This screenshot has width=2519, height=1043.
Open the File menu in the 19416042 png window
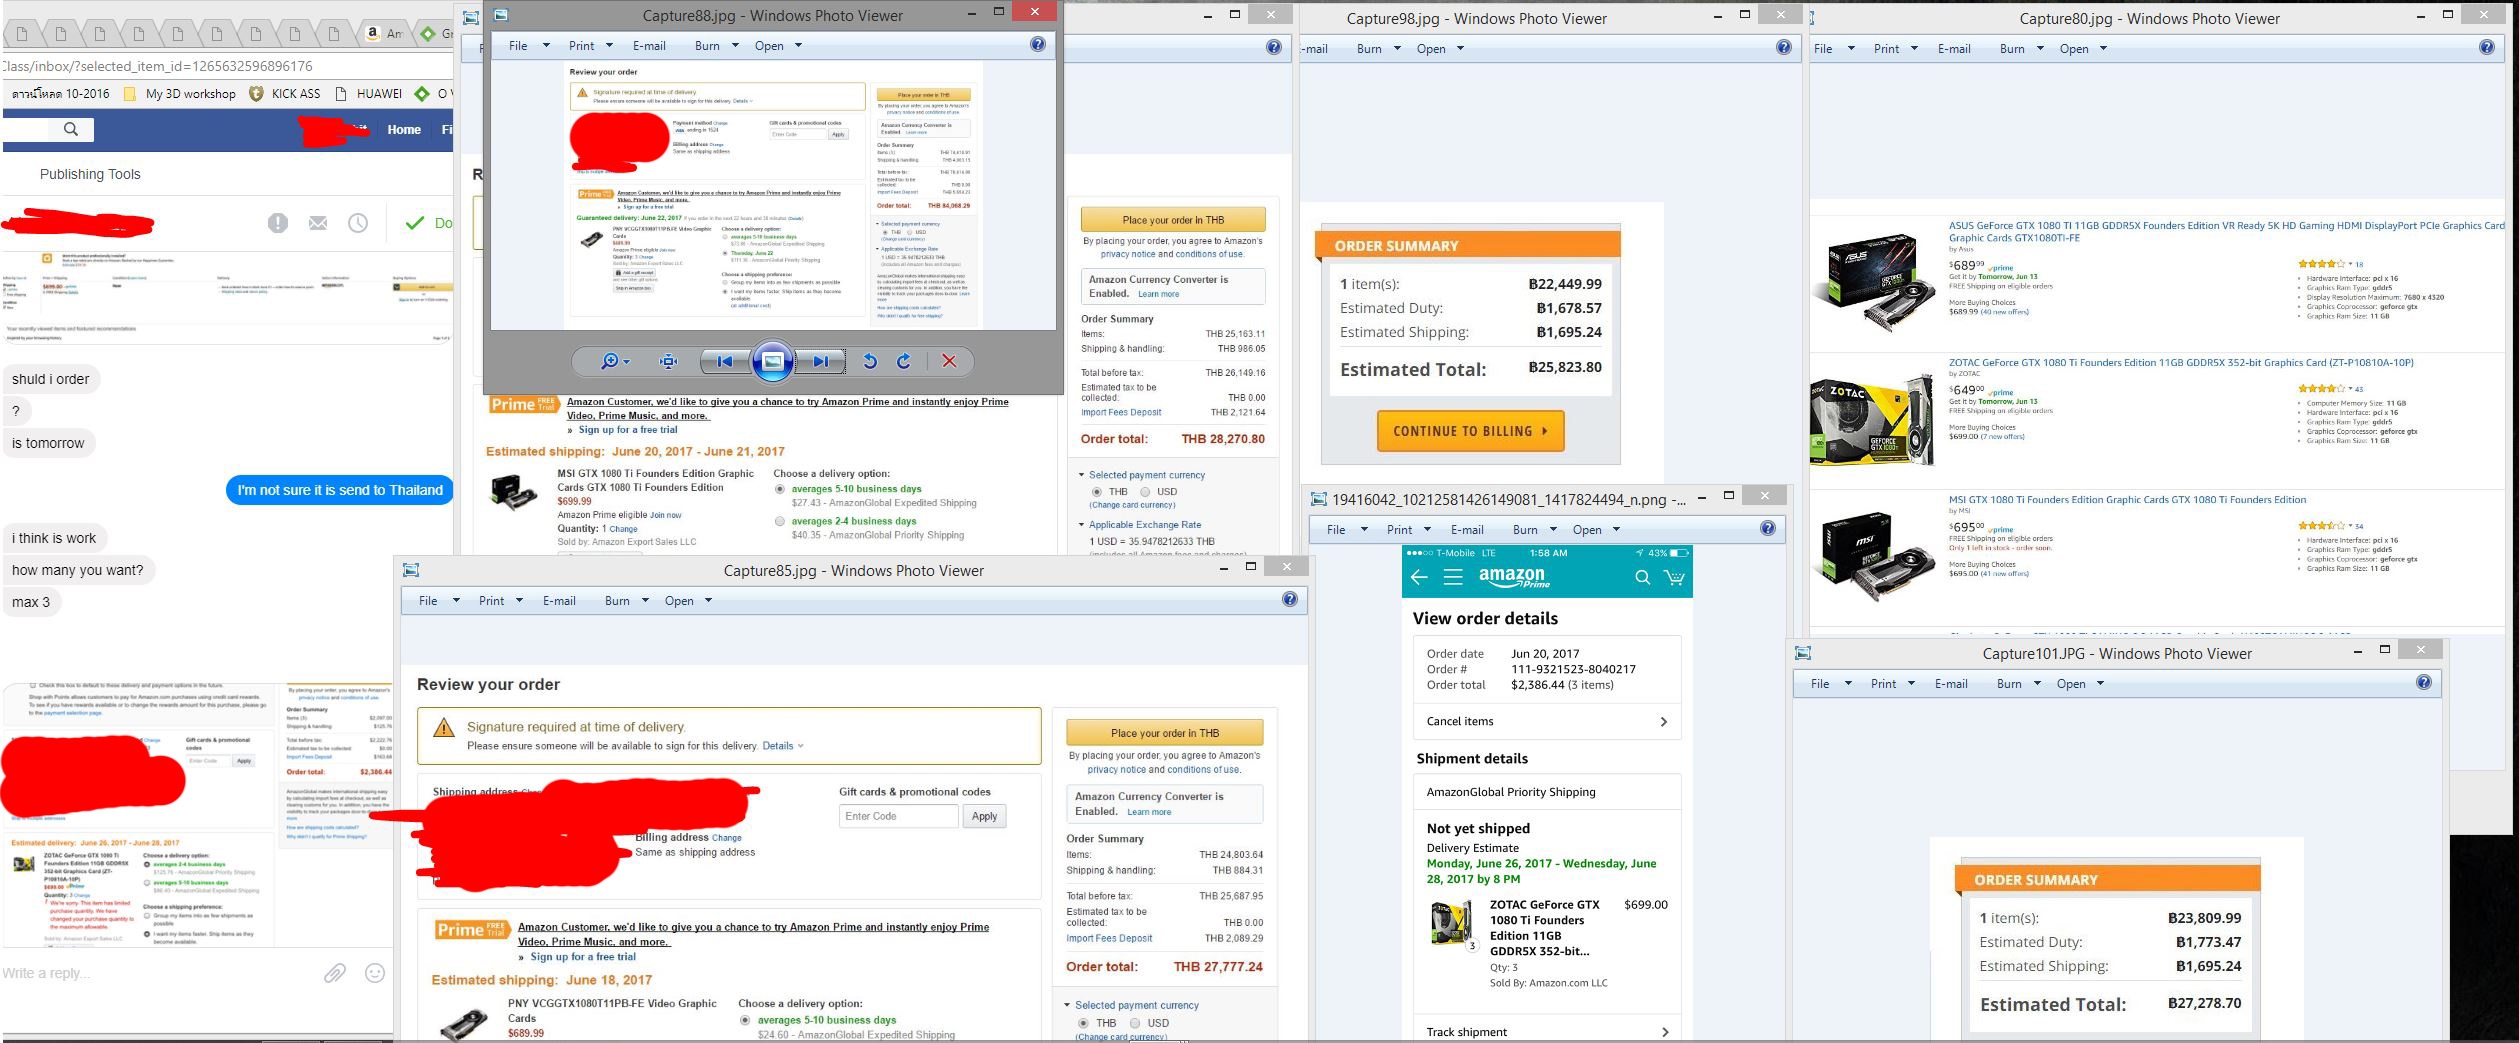(x=1336, y=529)
